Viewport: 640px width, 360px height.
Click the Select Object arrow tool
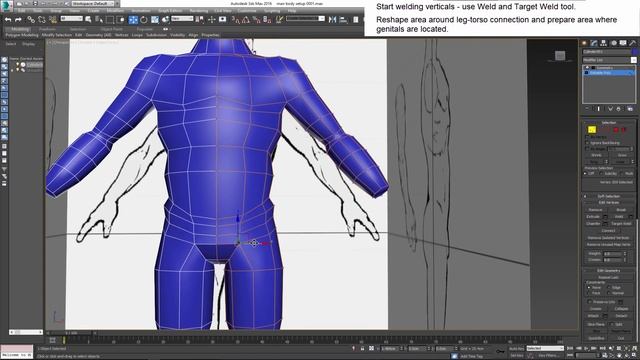[x=88, y=19]
